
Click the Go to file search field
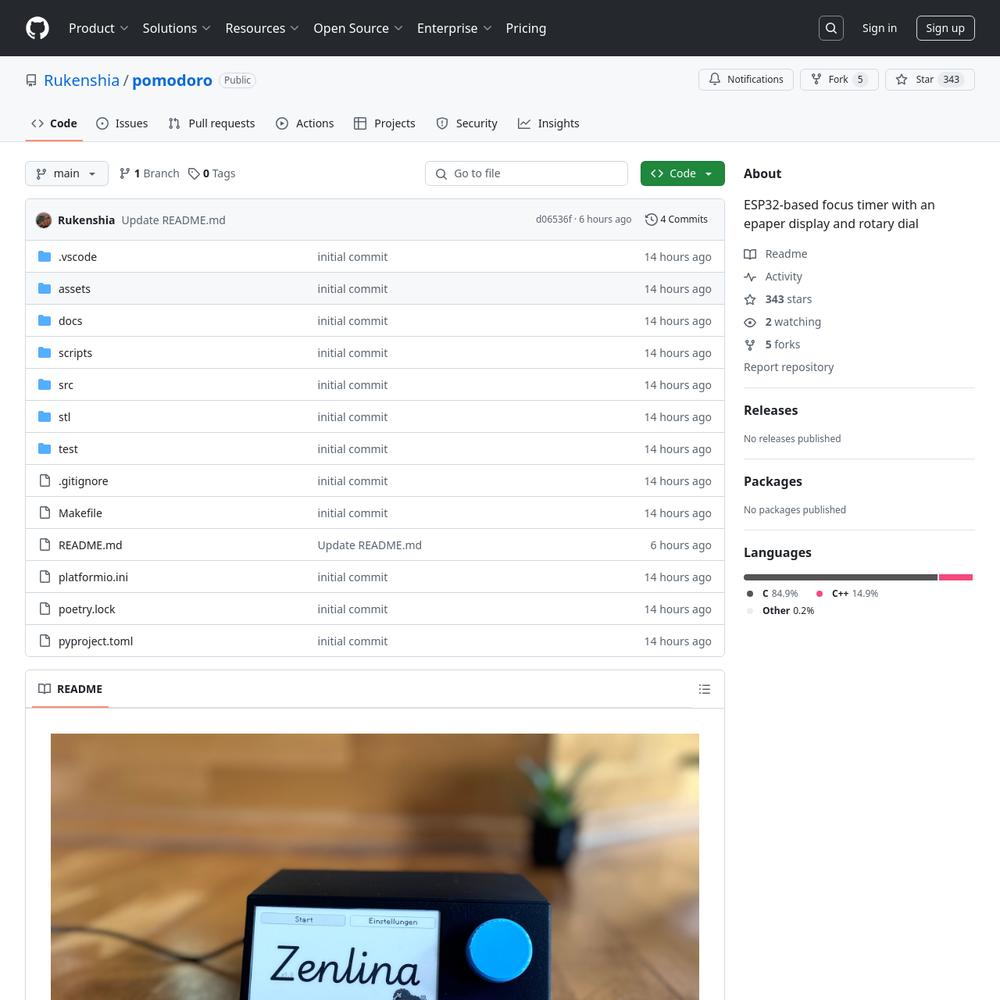pos(526,173)
